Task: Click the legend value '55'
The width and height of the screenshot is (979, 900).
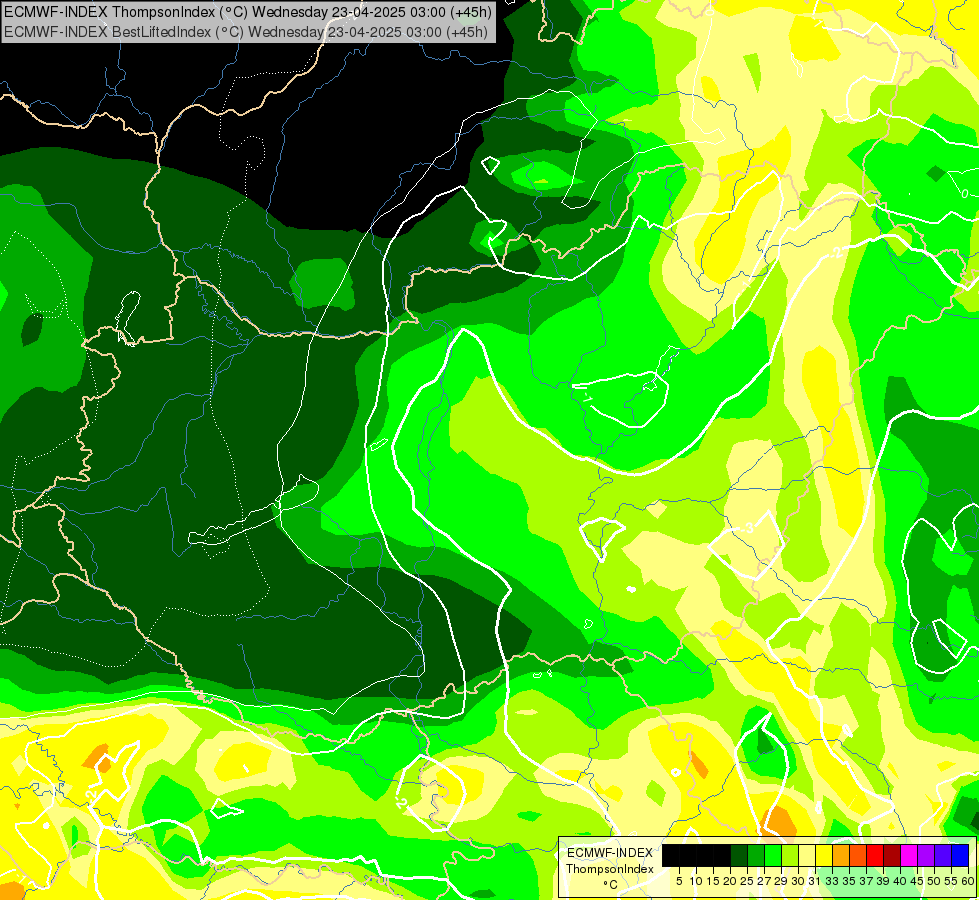Action: pyautogui.click(x=952, y=881)
